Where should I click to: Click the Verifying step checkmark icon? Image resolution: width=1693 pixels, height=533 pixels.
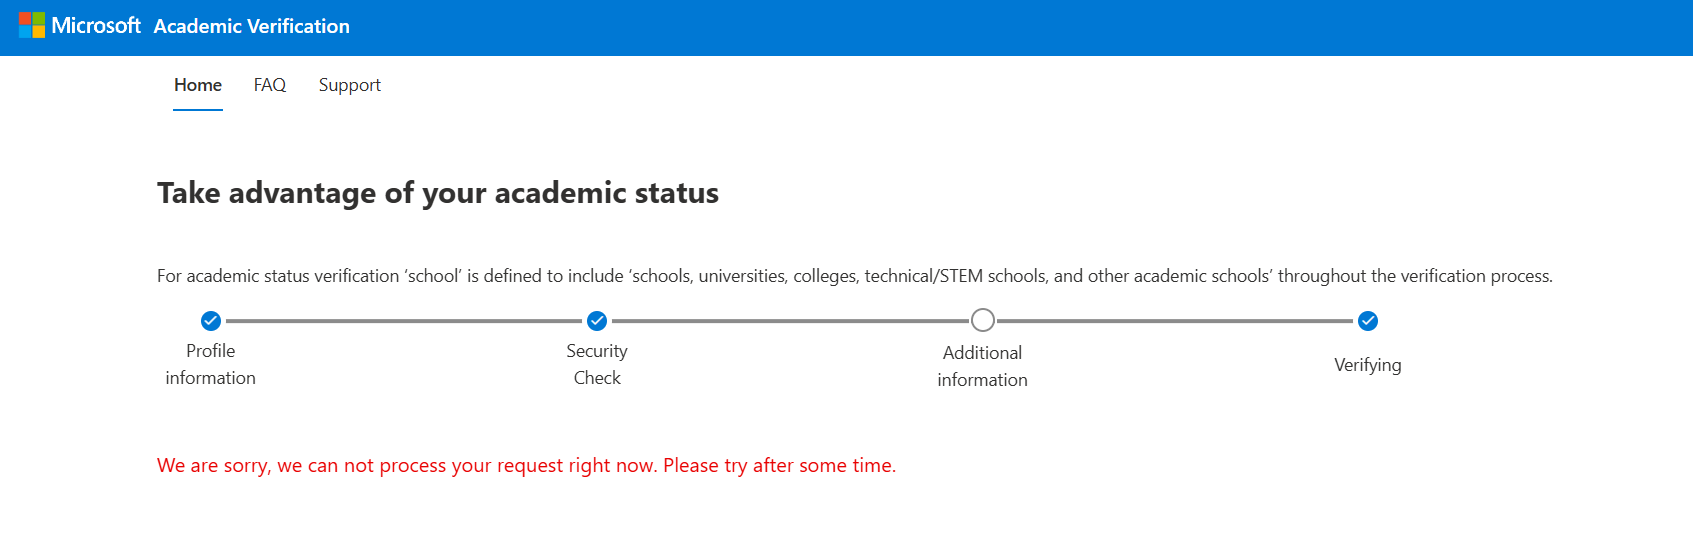1368,321
